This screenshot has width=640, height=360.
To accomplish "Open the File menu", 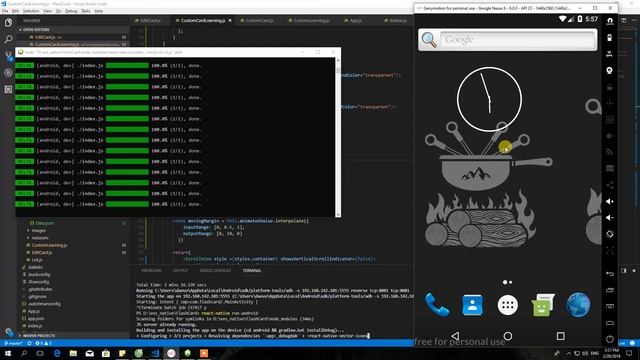I will pos(5,11).
